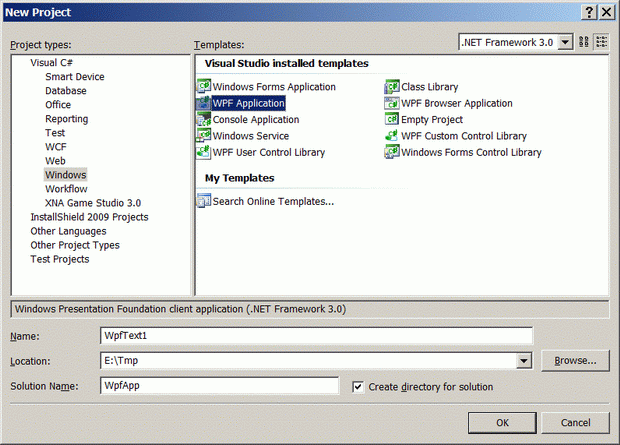Click the WPF Application template icon

(204, 103)
